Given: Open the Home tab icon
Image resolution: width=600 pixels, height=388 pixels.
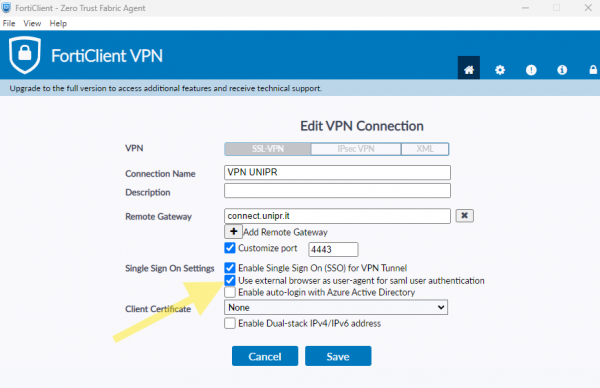Looking at the screenshot, I should (469, 70).
